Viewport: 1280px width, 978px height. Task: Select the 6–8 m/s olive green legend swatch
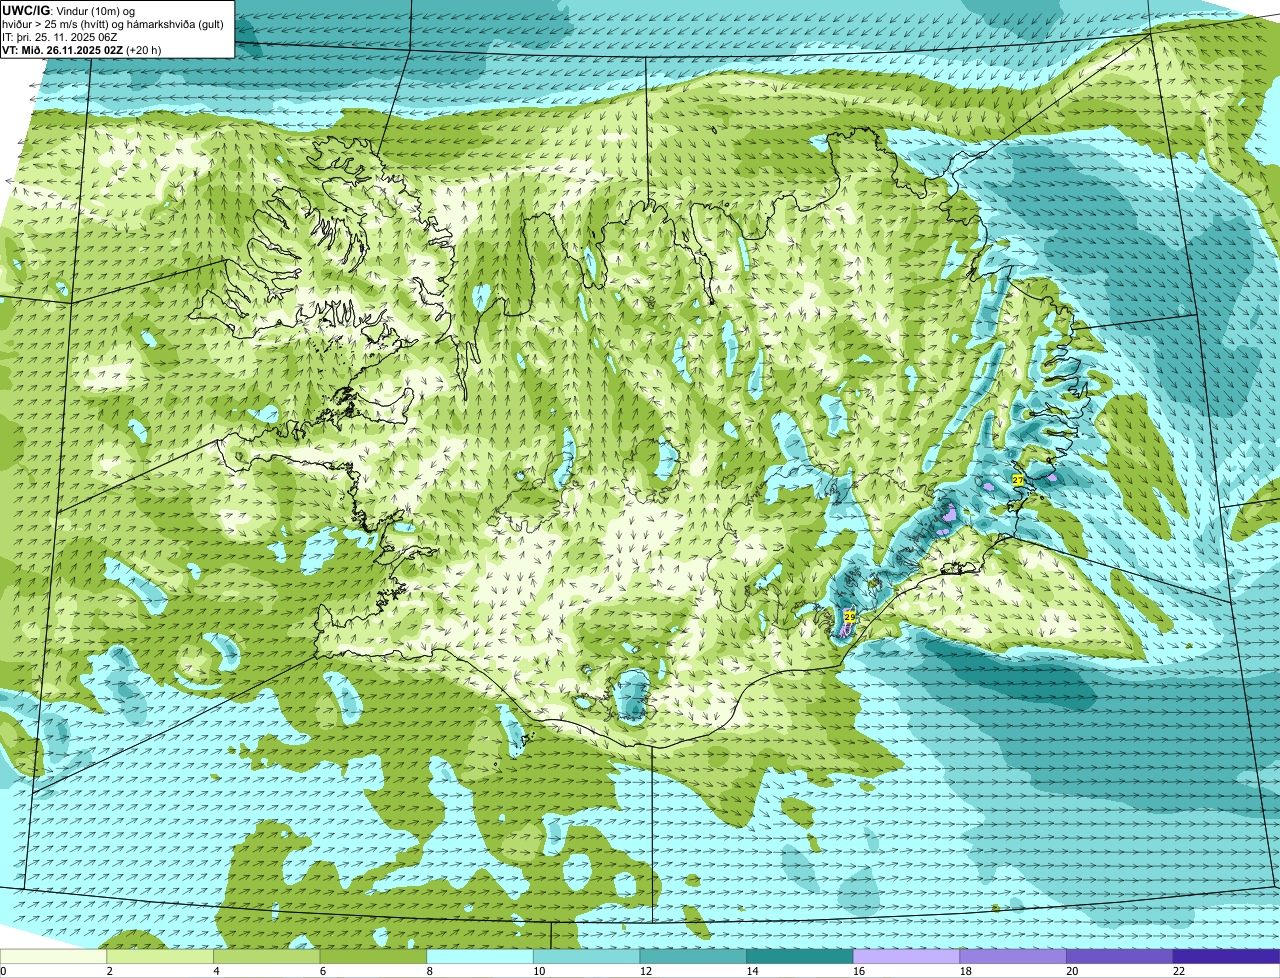click(373, 957)
